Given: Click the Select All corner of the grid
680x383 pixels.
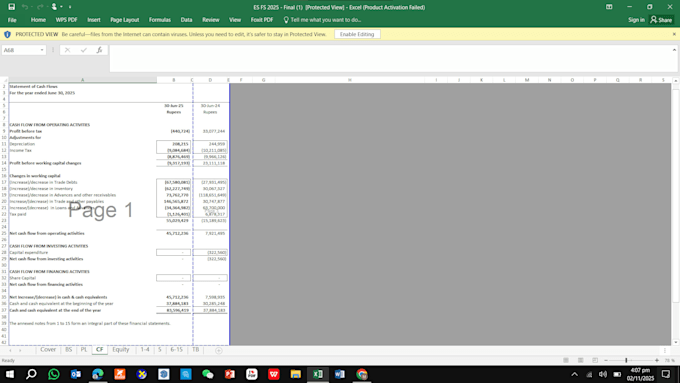Looking at the screenshot, I should [4, 80].
